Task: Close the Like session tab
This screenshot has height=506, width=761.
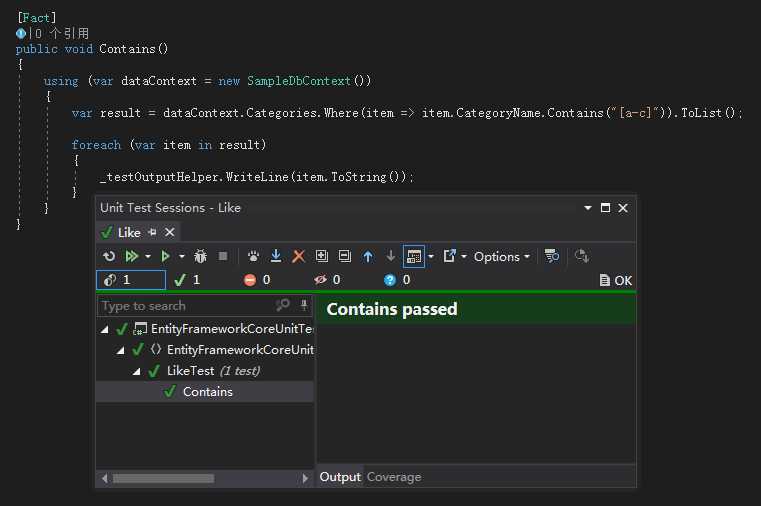Action: 169,232
